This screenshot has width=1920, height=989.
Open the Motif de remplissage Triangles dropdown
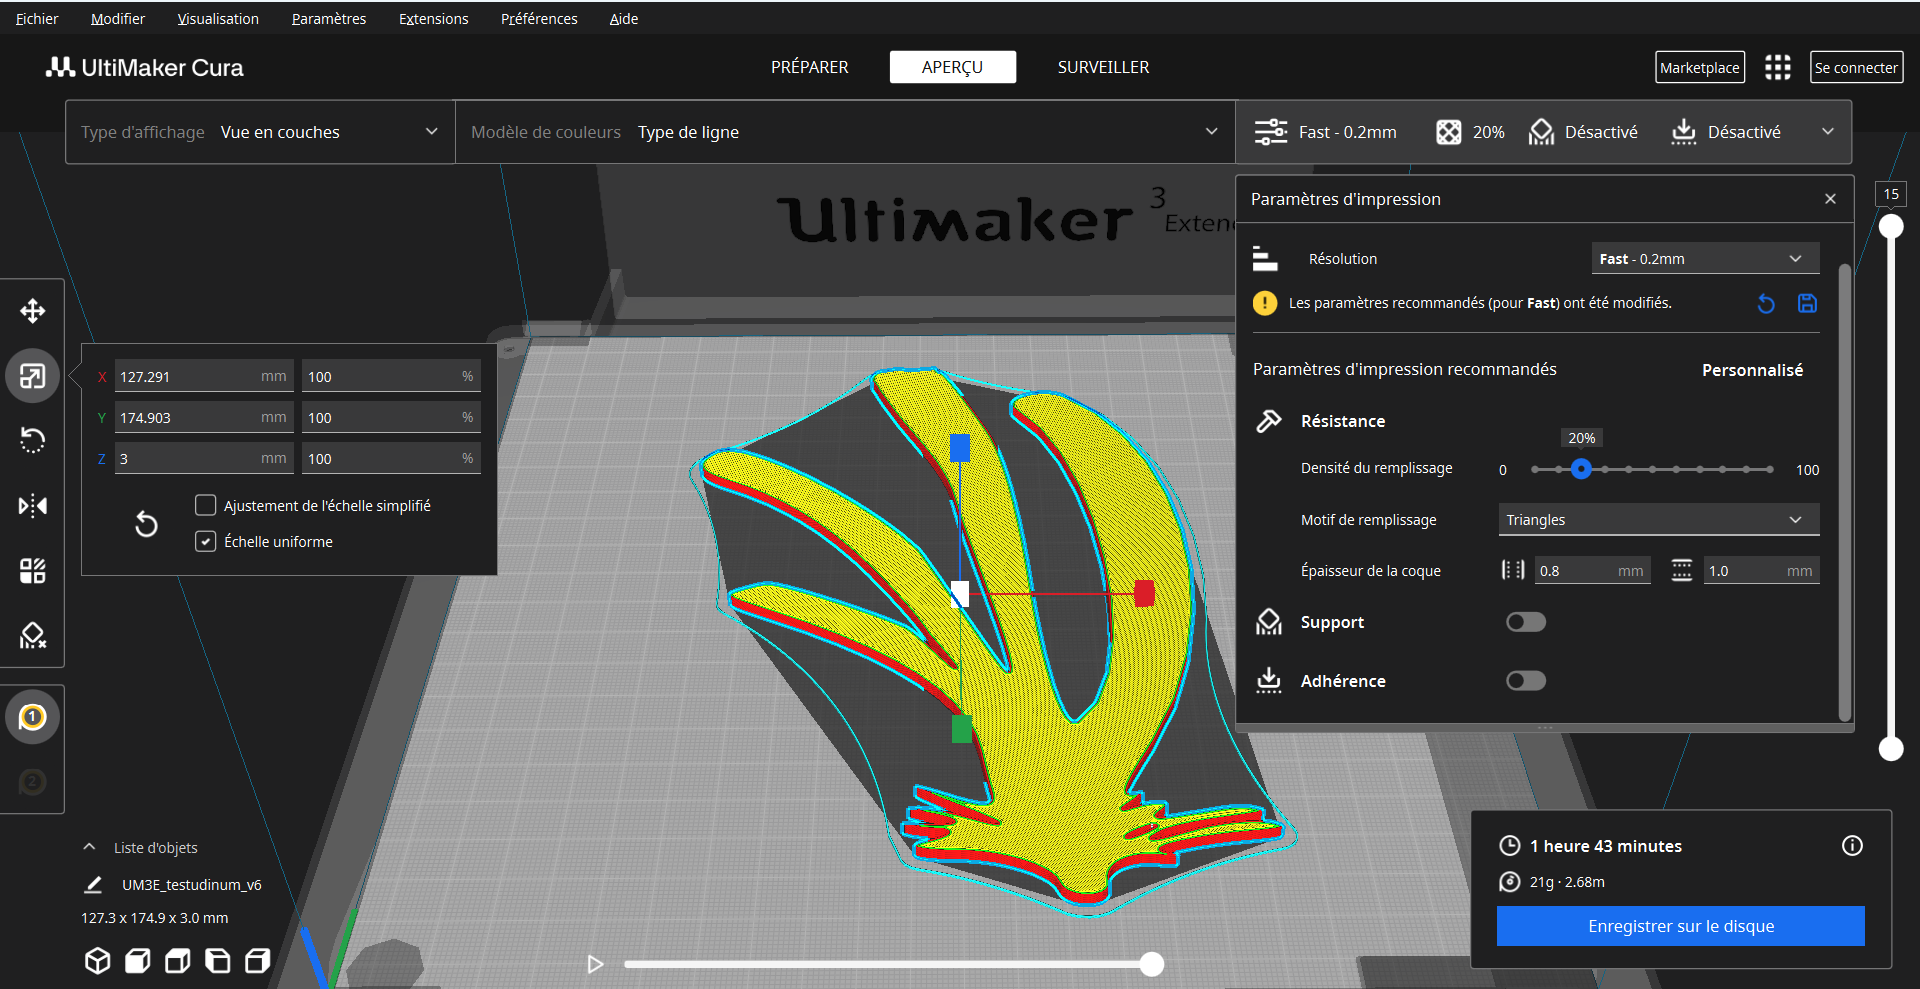coord(1658,519)
